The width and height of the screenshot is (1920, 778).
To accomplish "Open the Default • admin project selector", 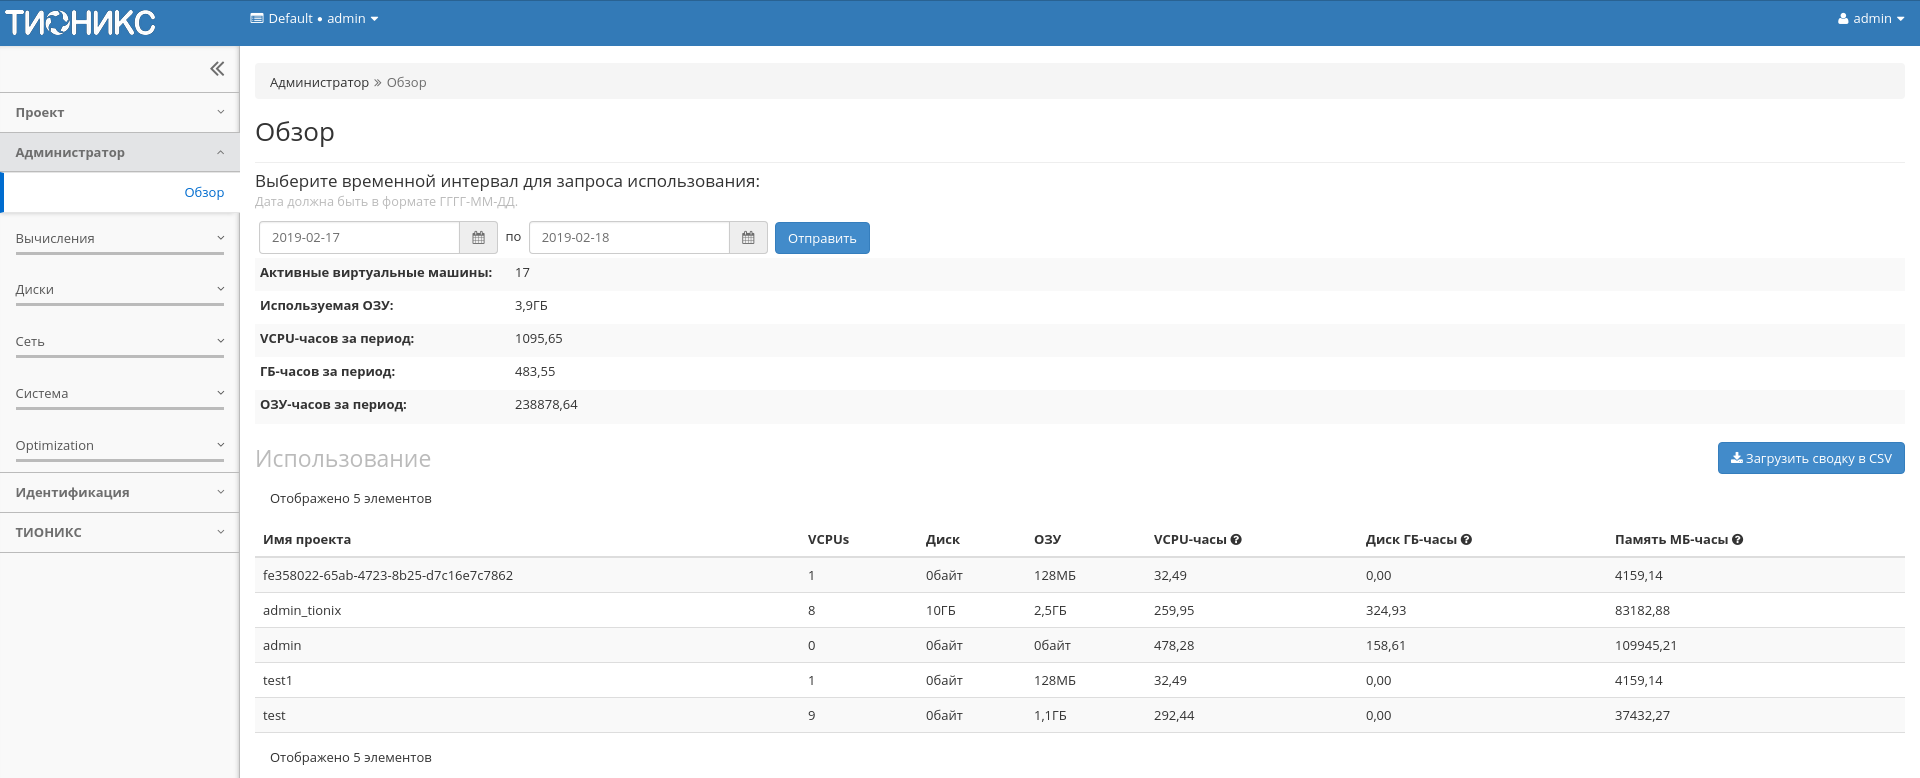I will (314, 19).
